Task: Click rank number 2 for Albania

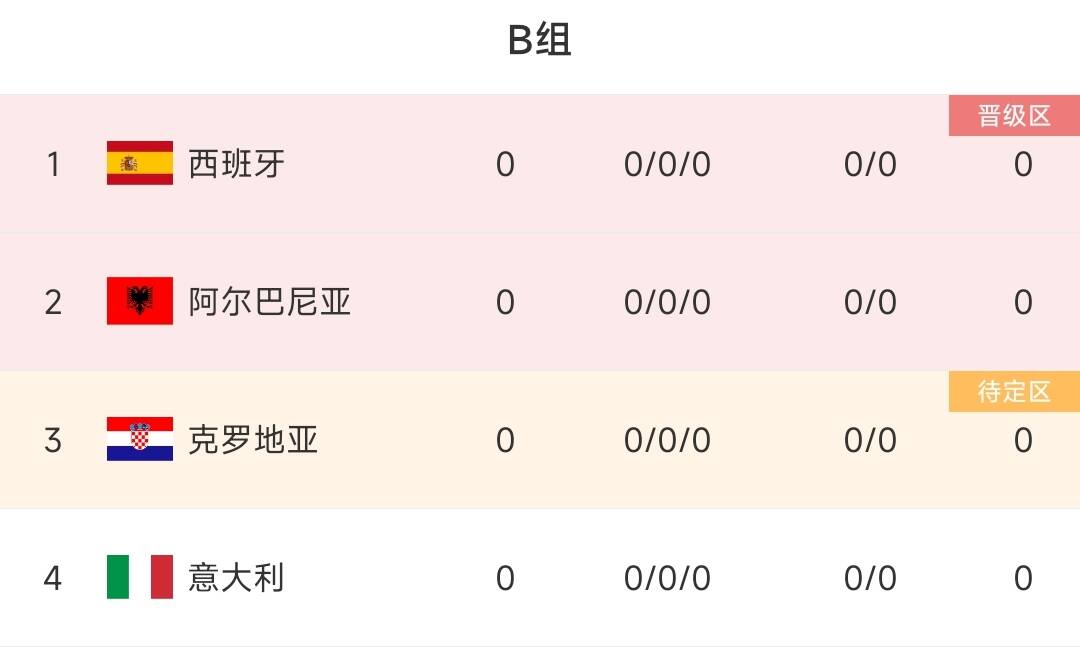Action: point(53,302)
